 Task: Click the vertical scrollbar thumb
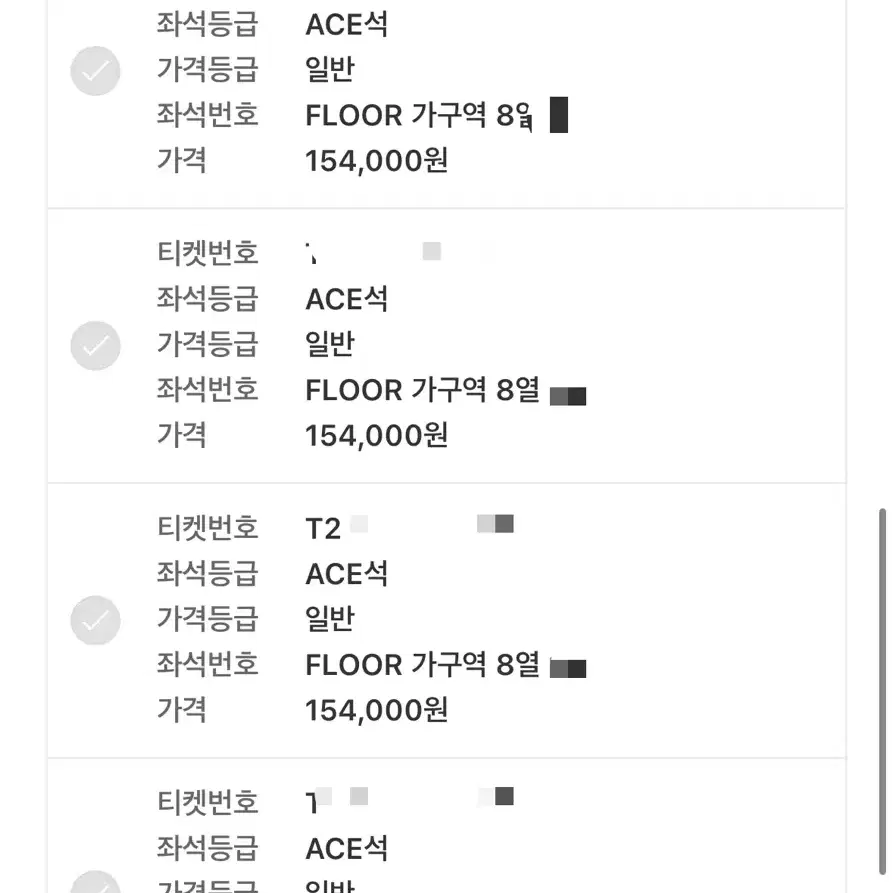(x=883, y=691)
